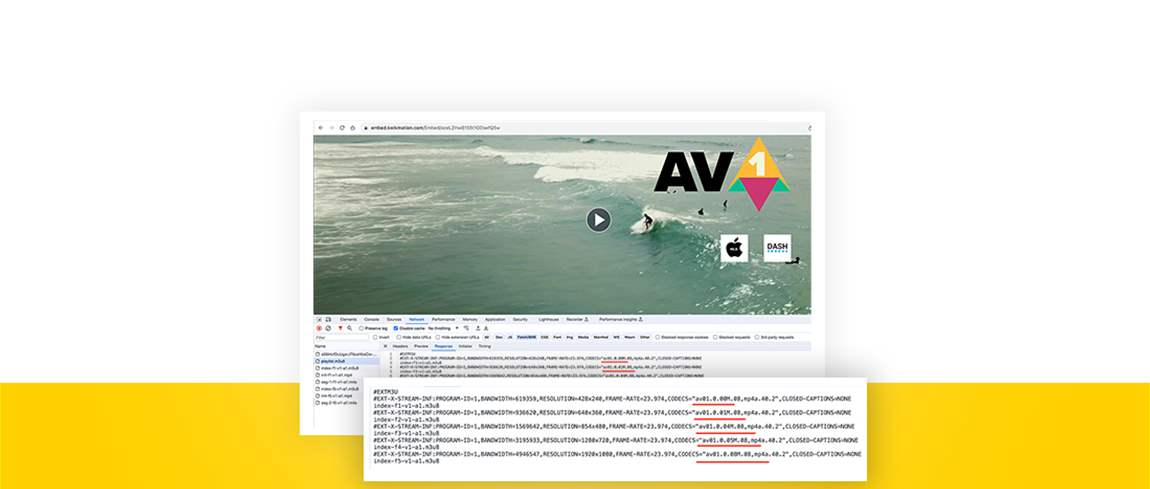The height and width of the screenshot is (489, 1150).
Task: Select the CSS type filter
Action: pos(544,337)
